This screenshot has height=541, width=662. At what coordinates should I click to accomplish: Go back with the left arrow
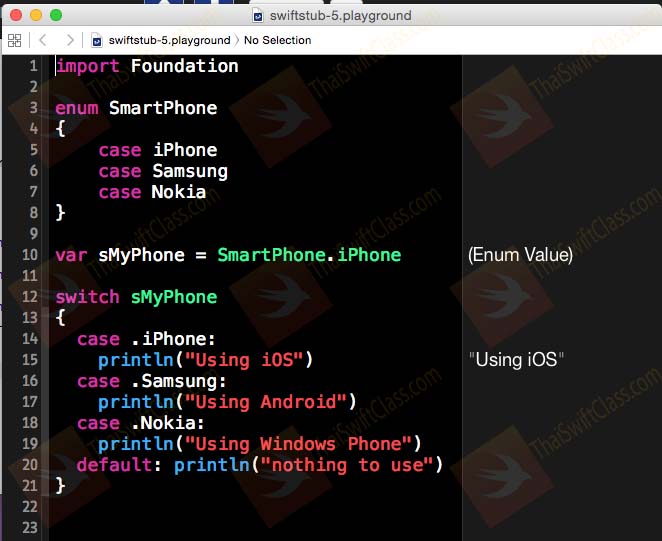pyautogui.click(x=42, y=40)
